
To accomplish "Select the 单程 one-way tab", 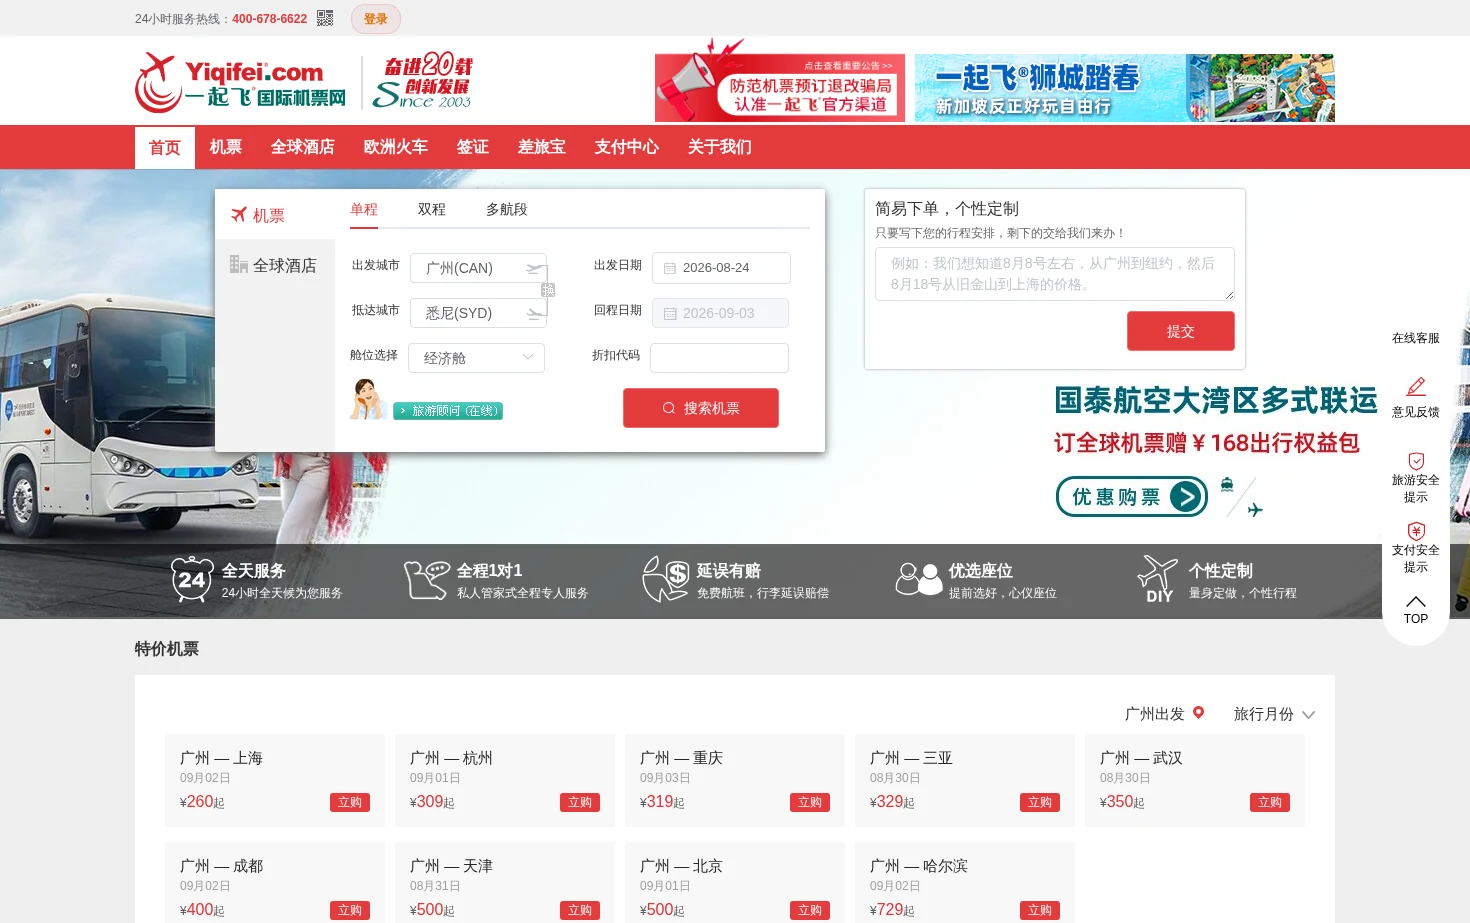I will pyautogui.click(x=364, y=209).
